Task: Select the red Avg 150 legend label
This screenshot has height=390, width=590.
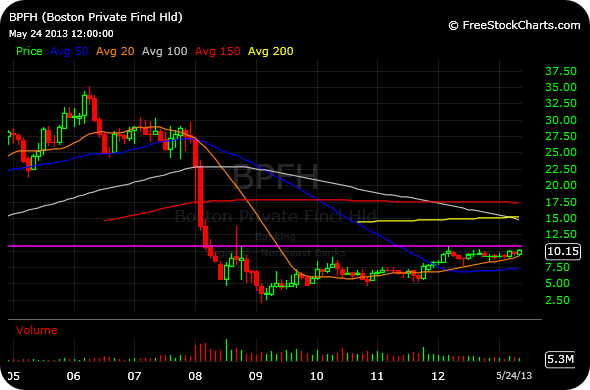Action: (x=217, y=51)
